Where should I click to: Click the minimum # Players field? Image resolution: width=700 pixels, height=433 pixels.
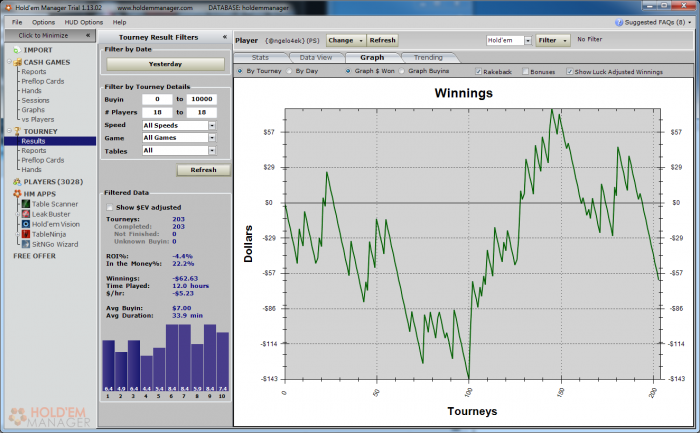click(157, 112)
